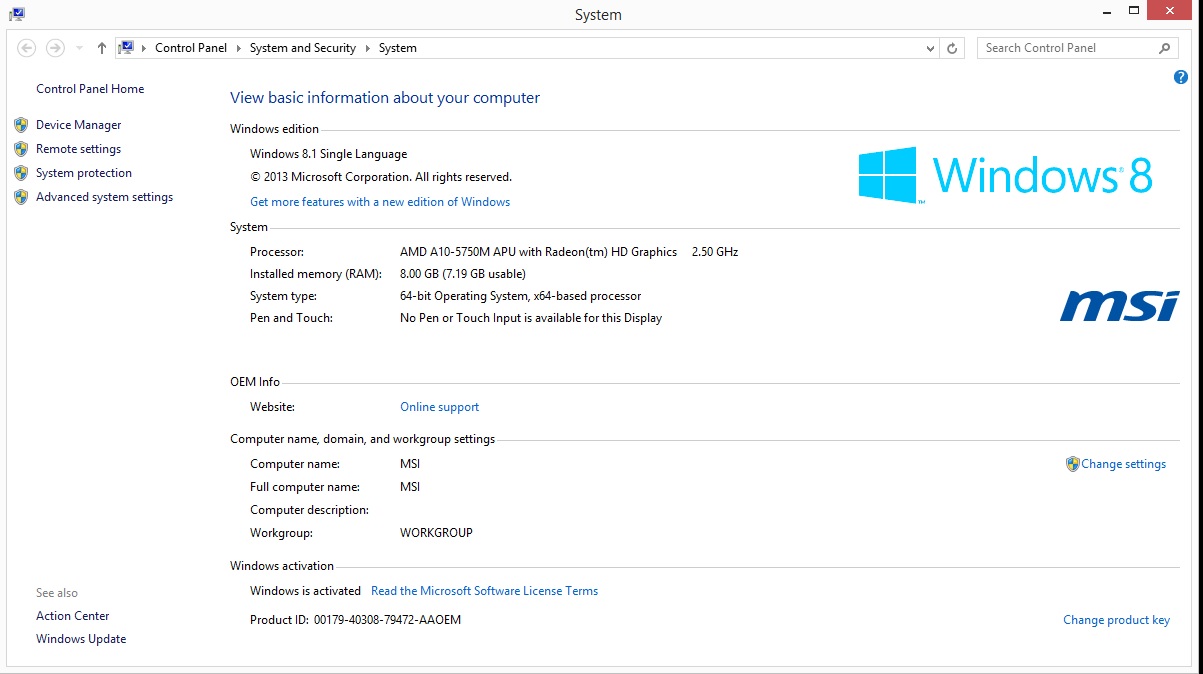1203x674 pixels.
Task: Click the MSI manufacturer logo
Action: (x=1120, y=306)
